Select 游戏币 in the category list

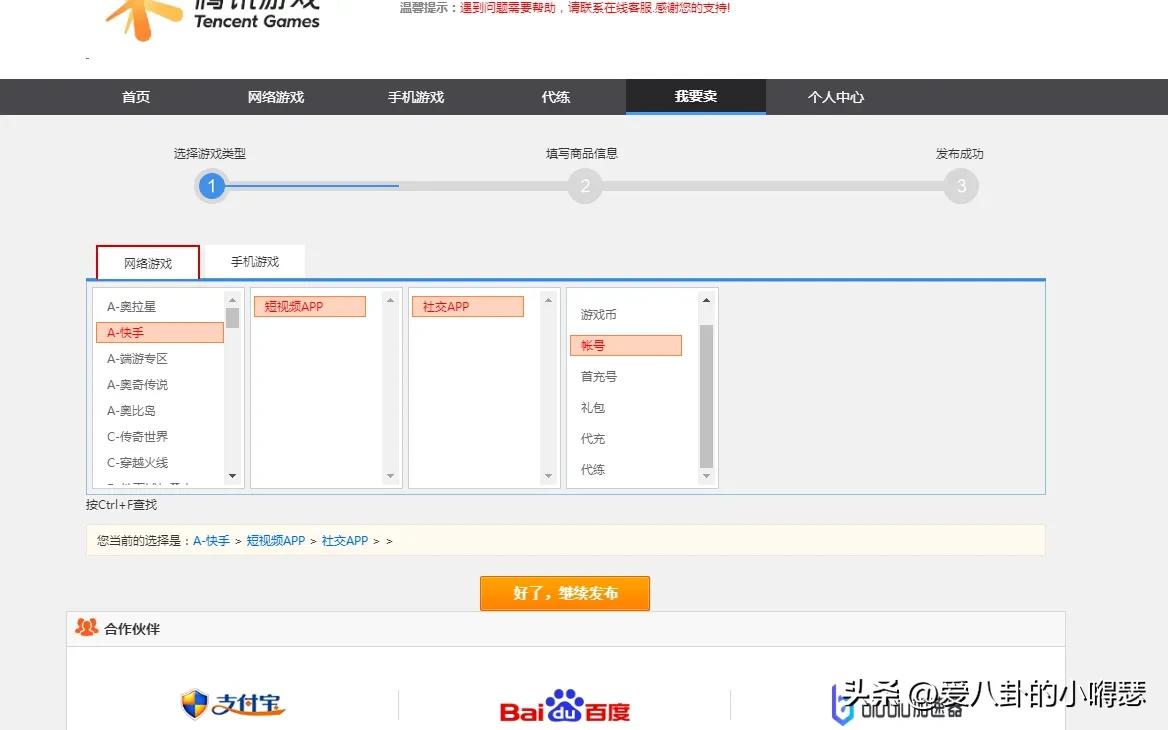click(597, 314)
